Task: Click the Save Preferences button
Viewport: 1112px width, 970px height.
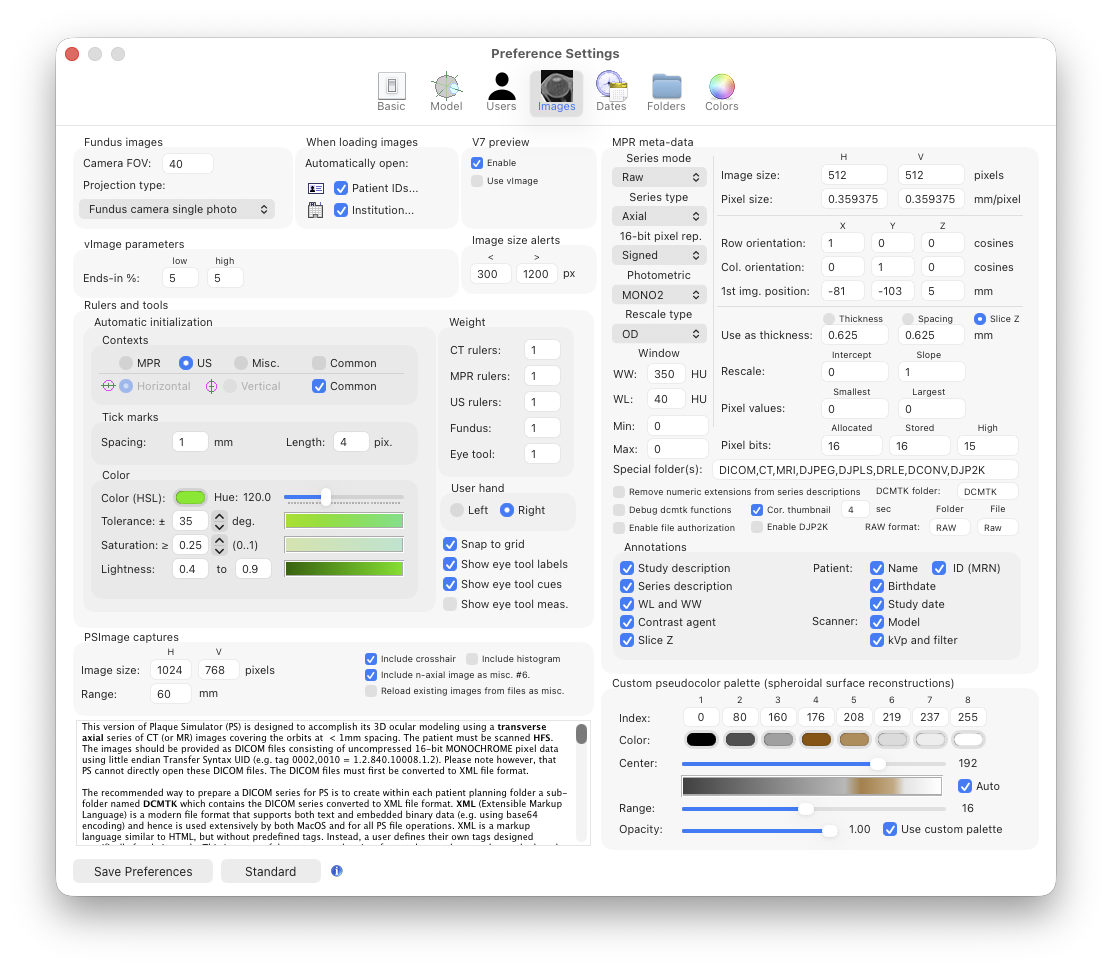Action: 143,871
